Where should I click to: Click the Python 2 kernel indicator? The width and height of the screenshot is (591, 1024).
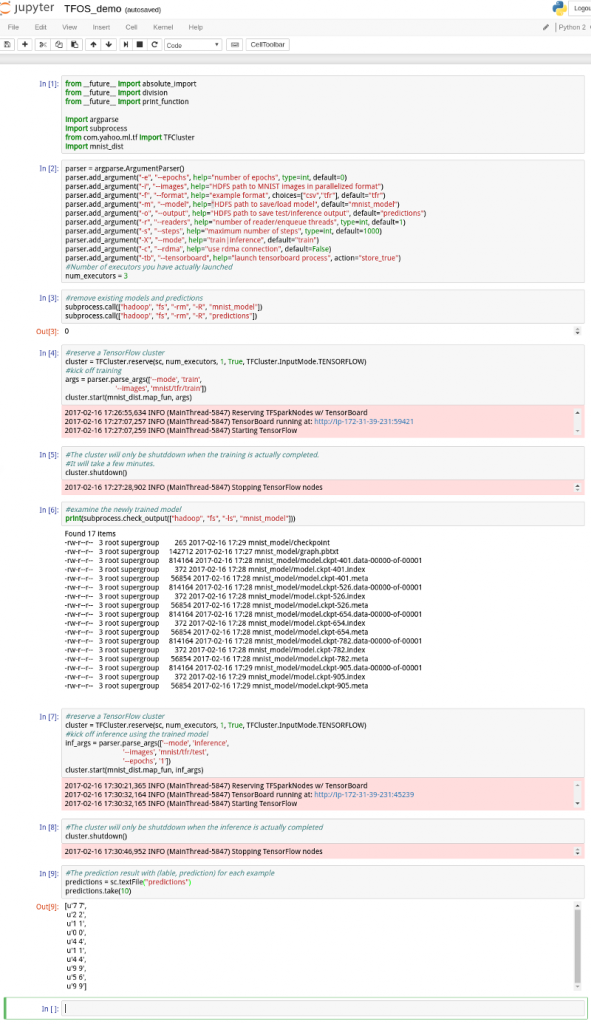pos(572,27)
